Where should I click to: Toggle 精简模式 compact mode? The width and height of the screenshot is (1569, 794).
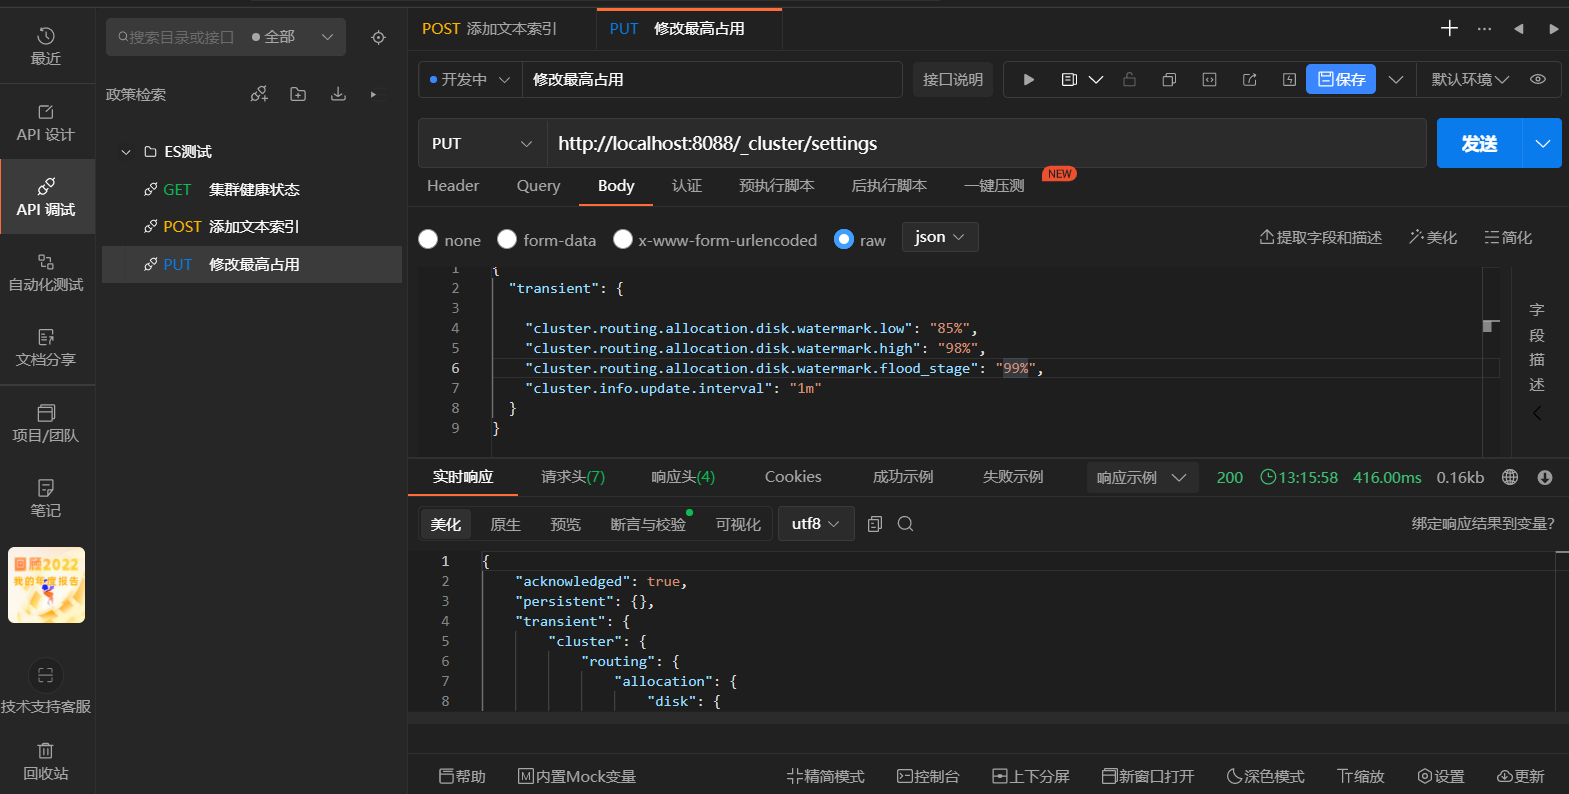pyautogui.click(x=825, y=776)
